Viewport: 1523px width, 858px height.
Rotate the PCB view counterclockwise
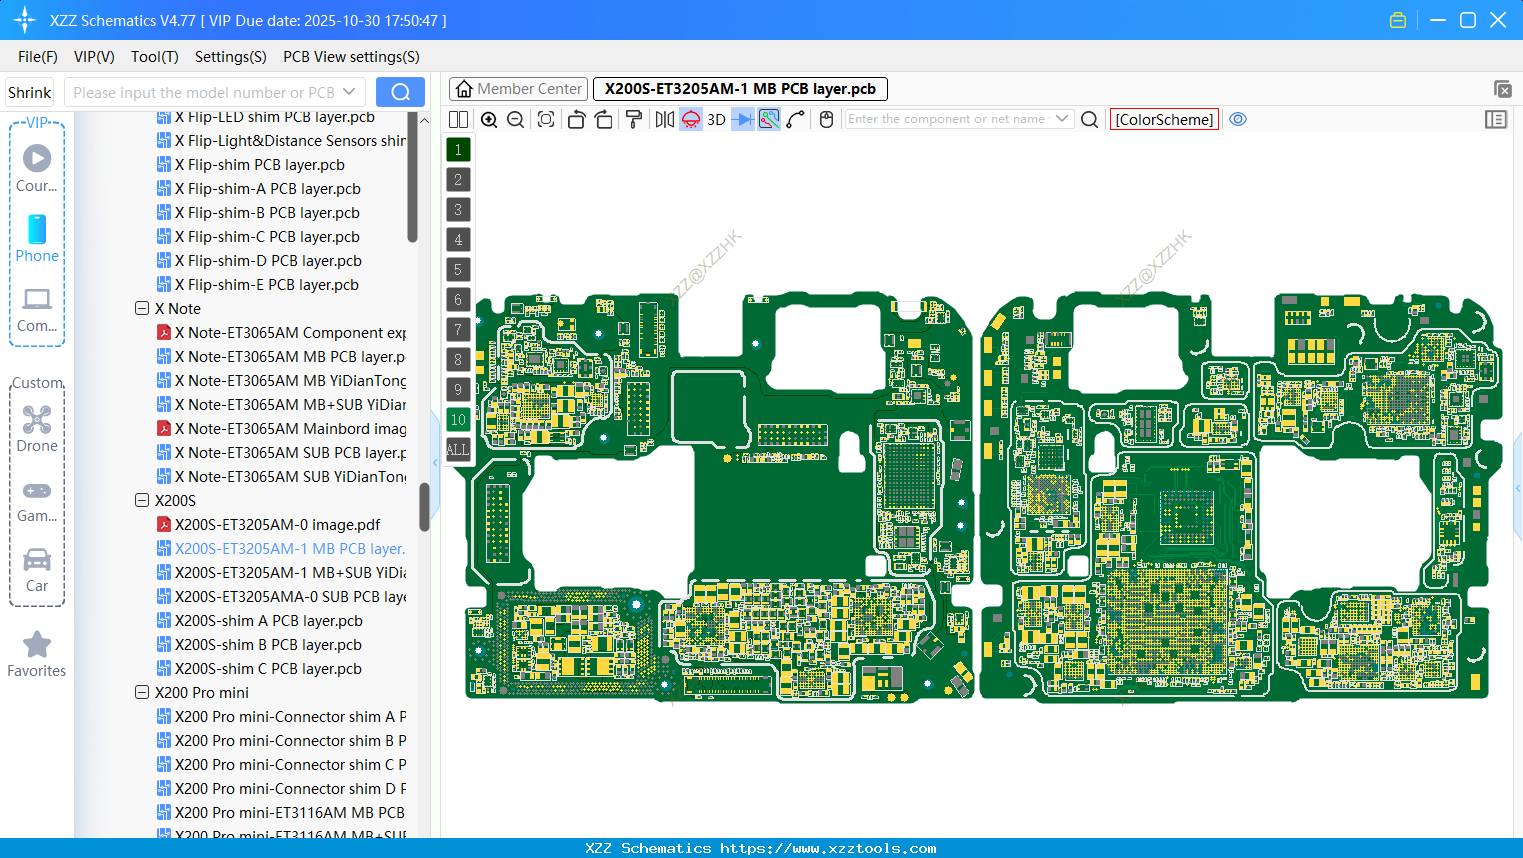(576, 120)
